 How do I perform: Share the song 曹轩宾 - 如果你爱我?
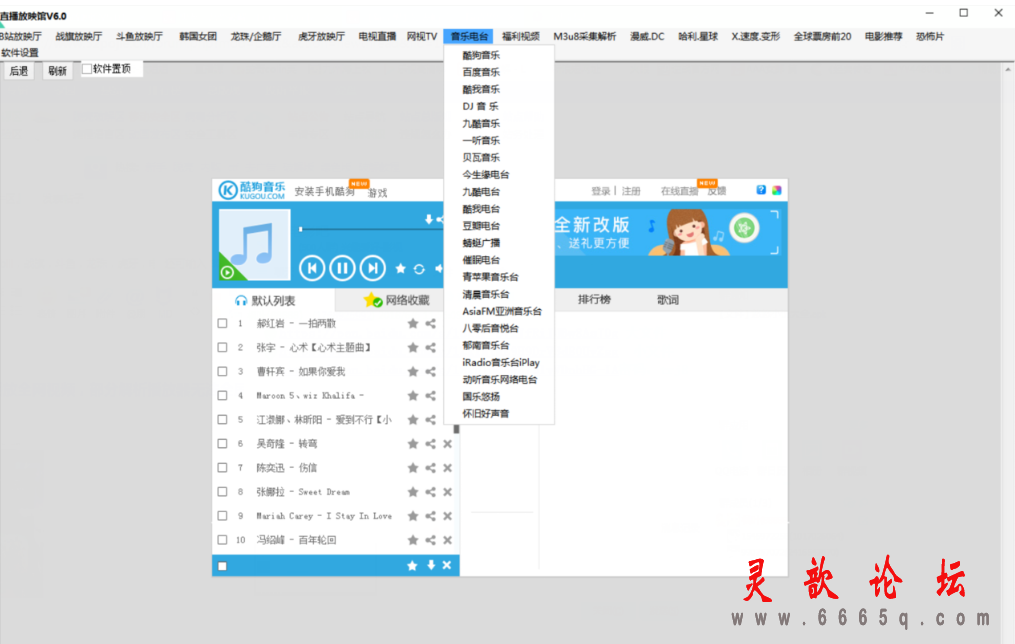(x=430, y=372)
